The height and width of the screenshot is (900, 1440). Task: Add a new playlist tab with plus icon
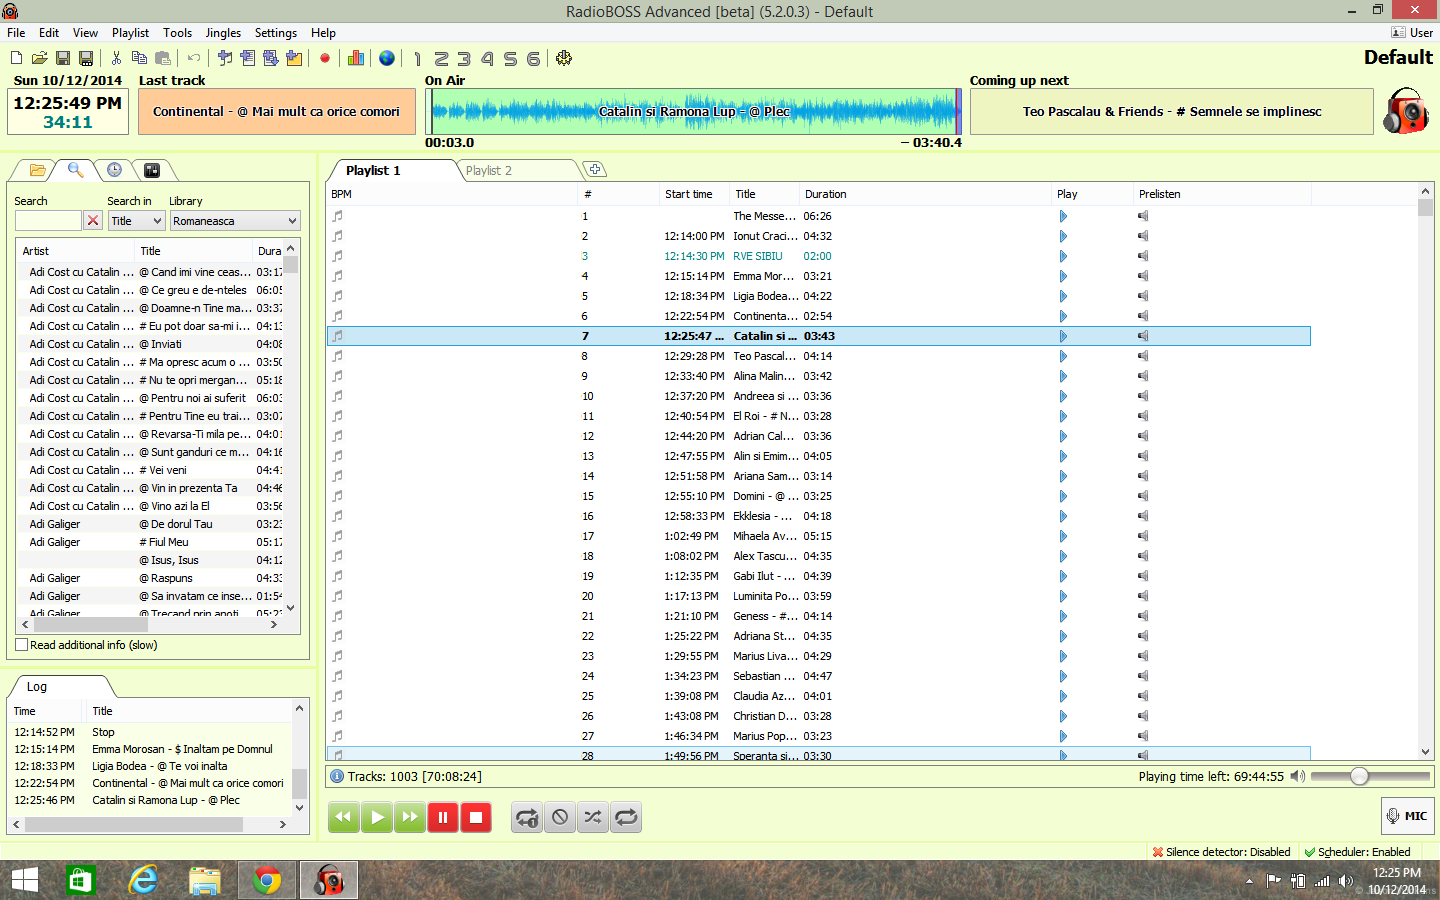click(594, 169)
